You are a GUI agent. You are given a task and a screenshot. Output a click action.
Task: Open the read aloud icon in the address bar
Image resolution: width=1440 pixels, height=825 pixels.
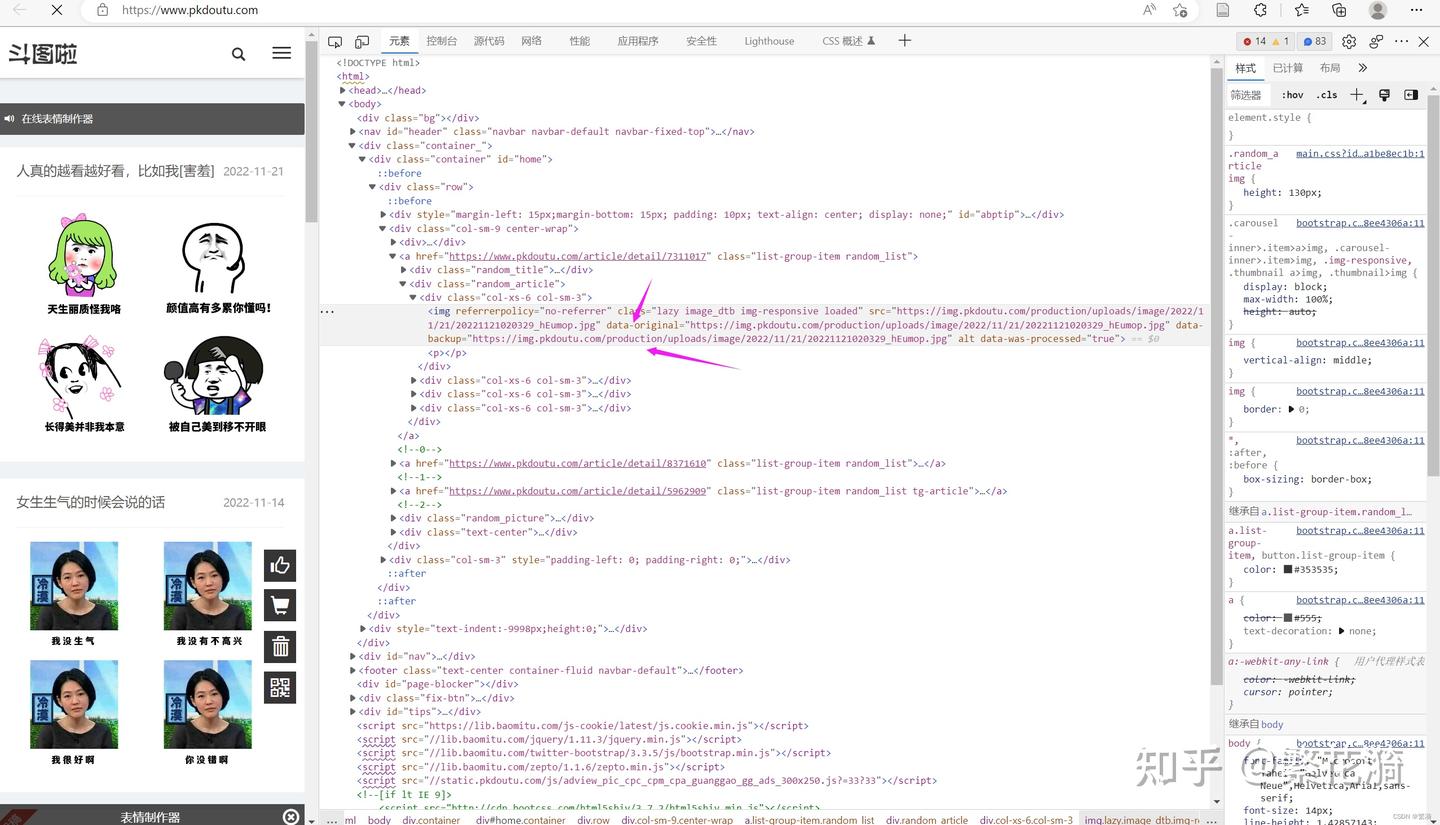click(1149, 10)
